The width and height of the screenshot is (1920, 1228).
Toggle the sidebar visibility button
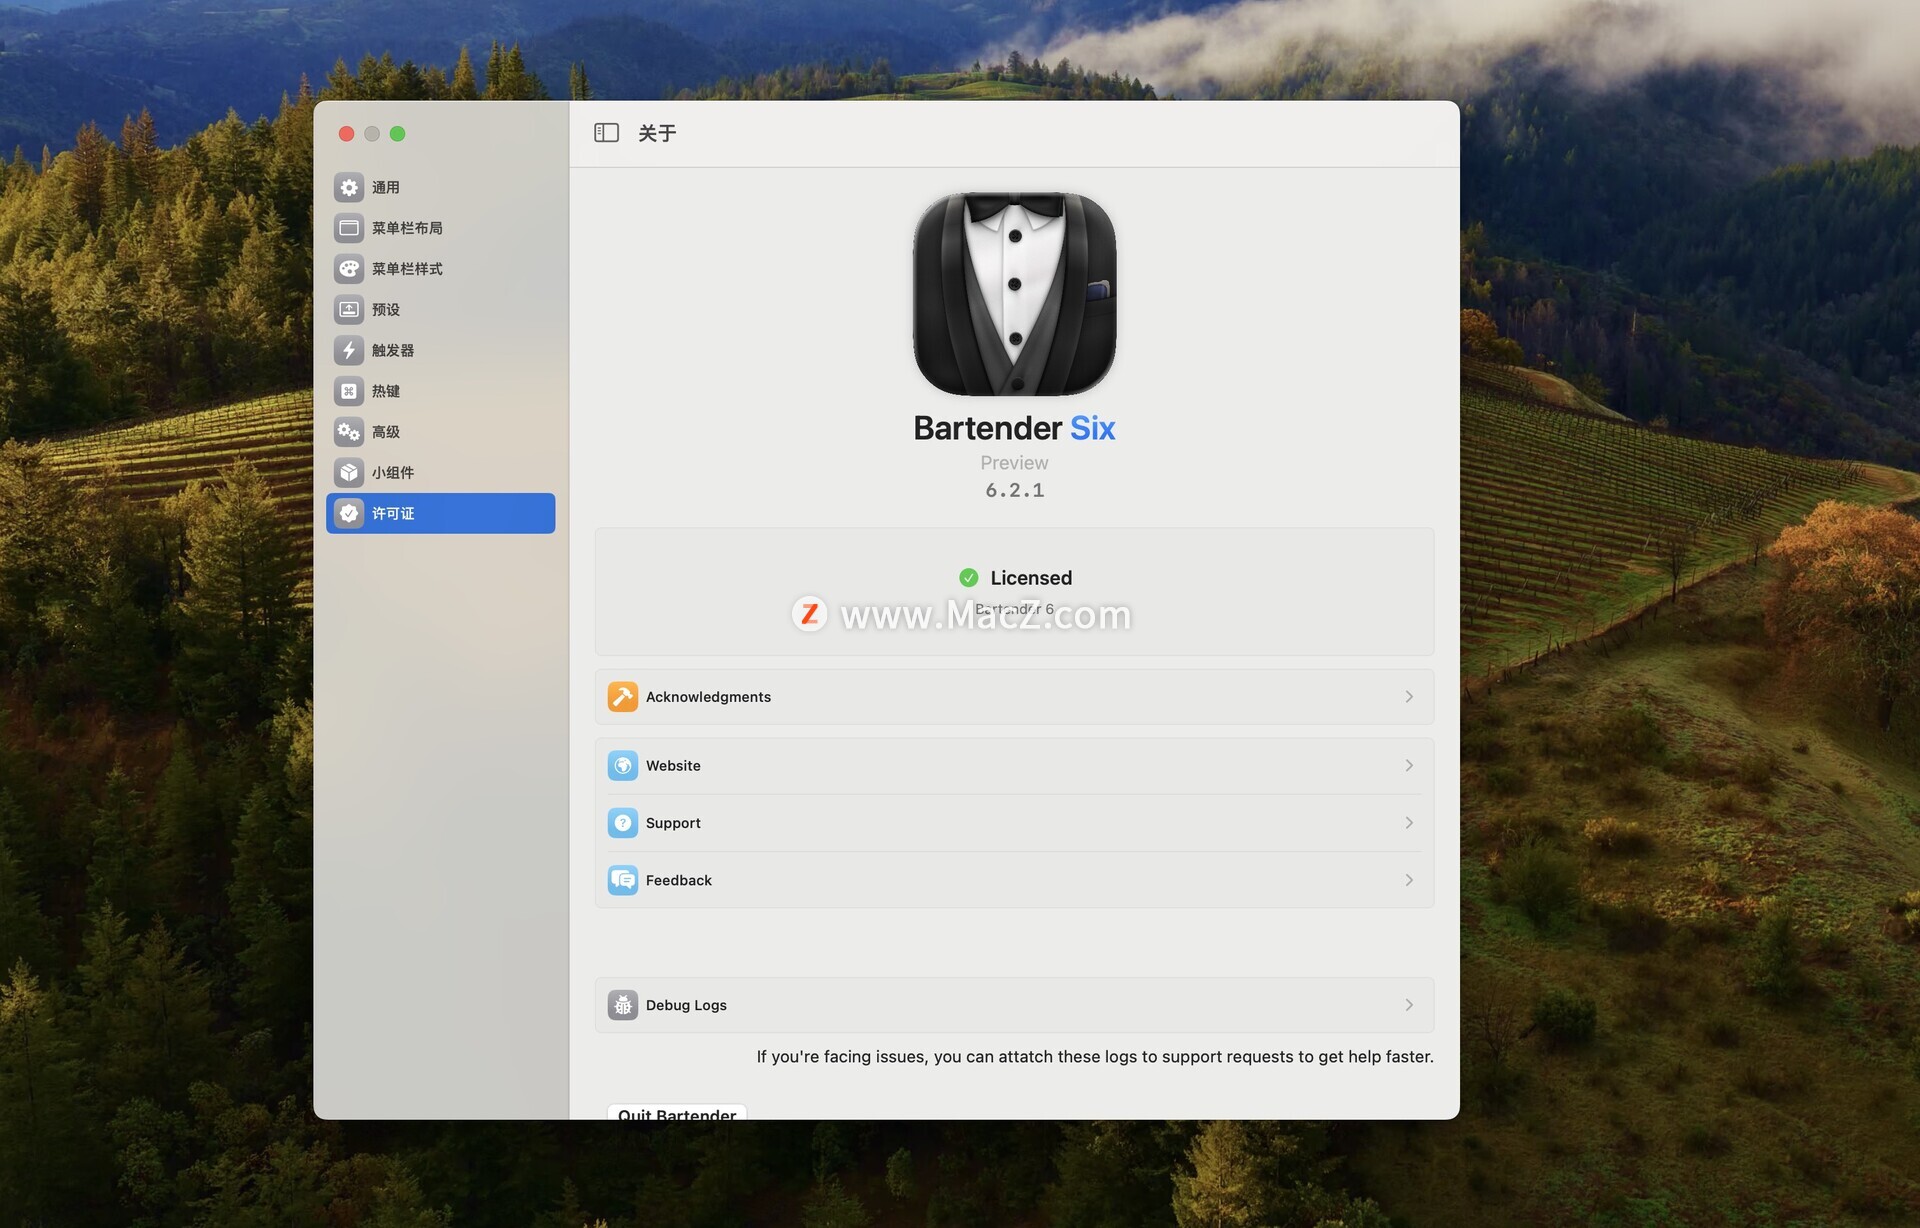click(x=606, y=133)
